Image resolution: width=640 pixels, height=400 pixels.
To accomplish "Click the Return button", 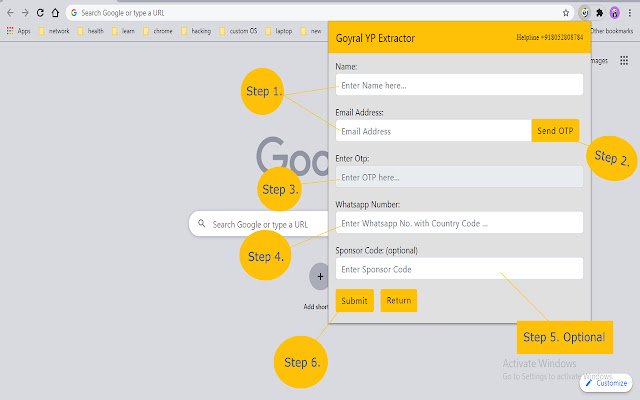I will 399,300.
